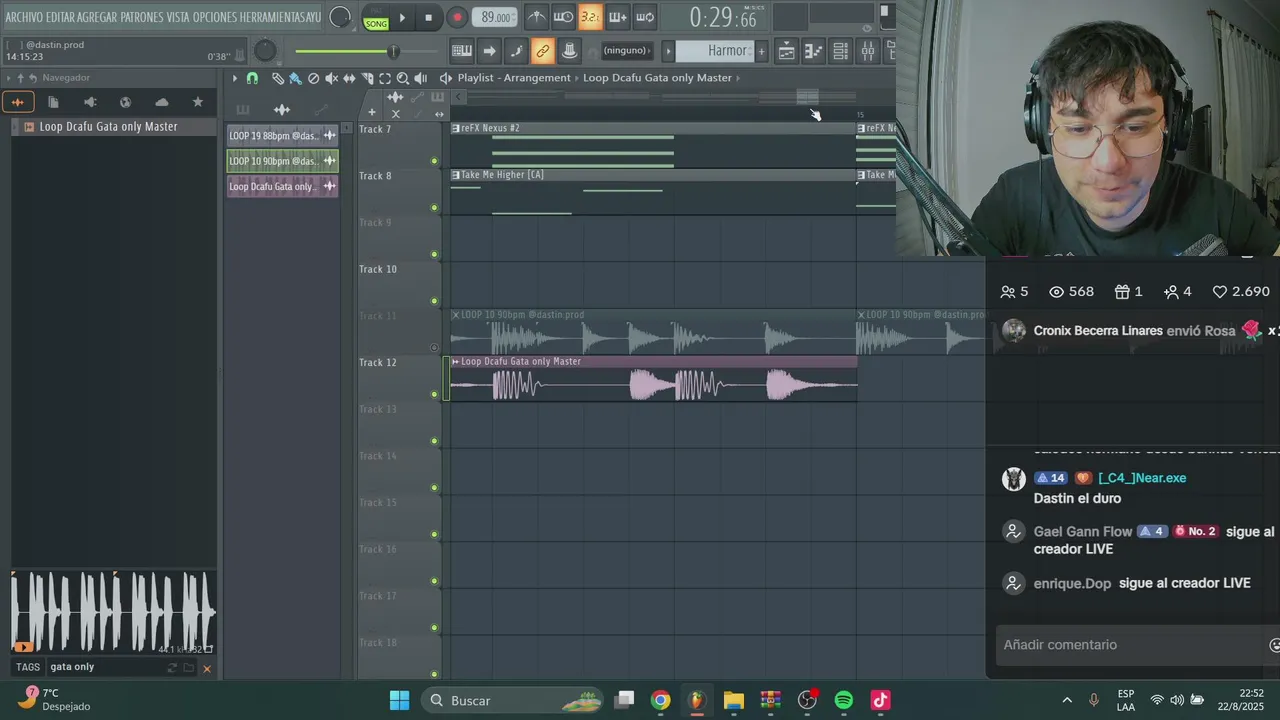Viewport: 1280px width, 720px height.
Task: Expand the Loop Dcafu Gata only Master browser item
Action: [16, 127]
